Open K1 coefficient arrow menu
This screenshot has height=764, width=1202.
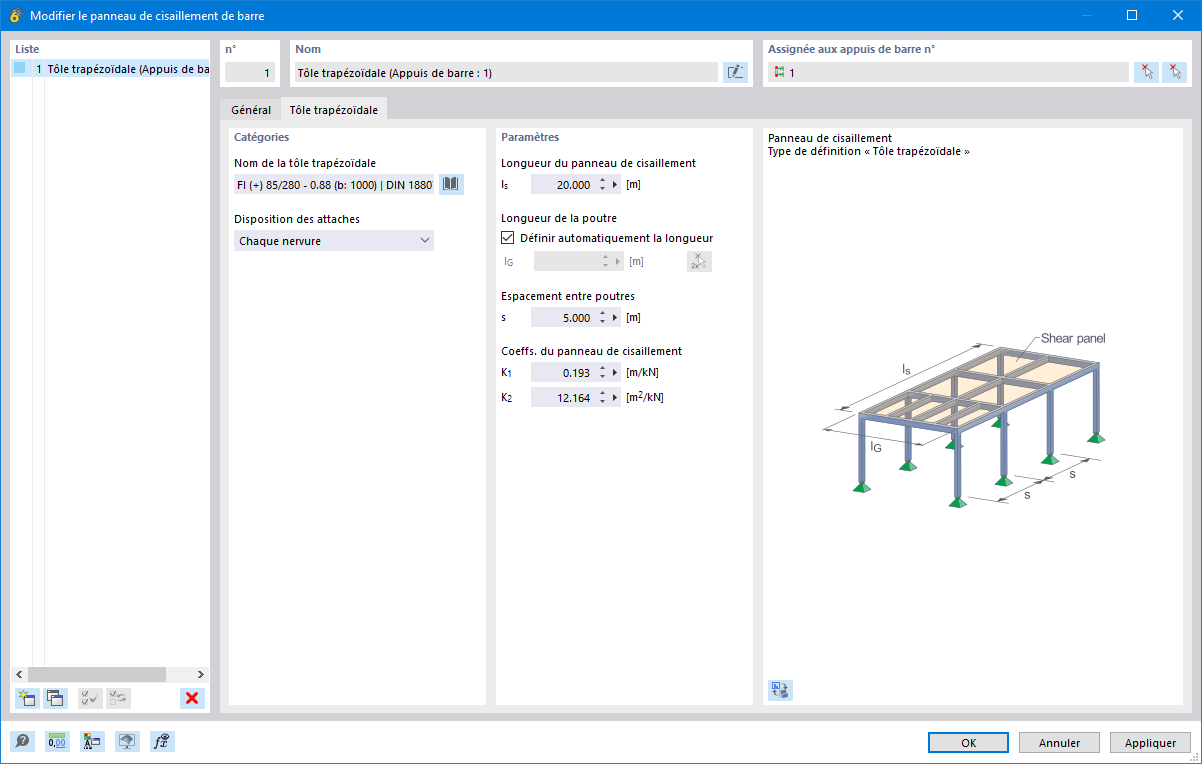[x=616, y=372]
